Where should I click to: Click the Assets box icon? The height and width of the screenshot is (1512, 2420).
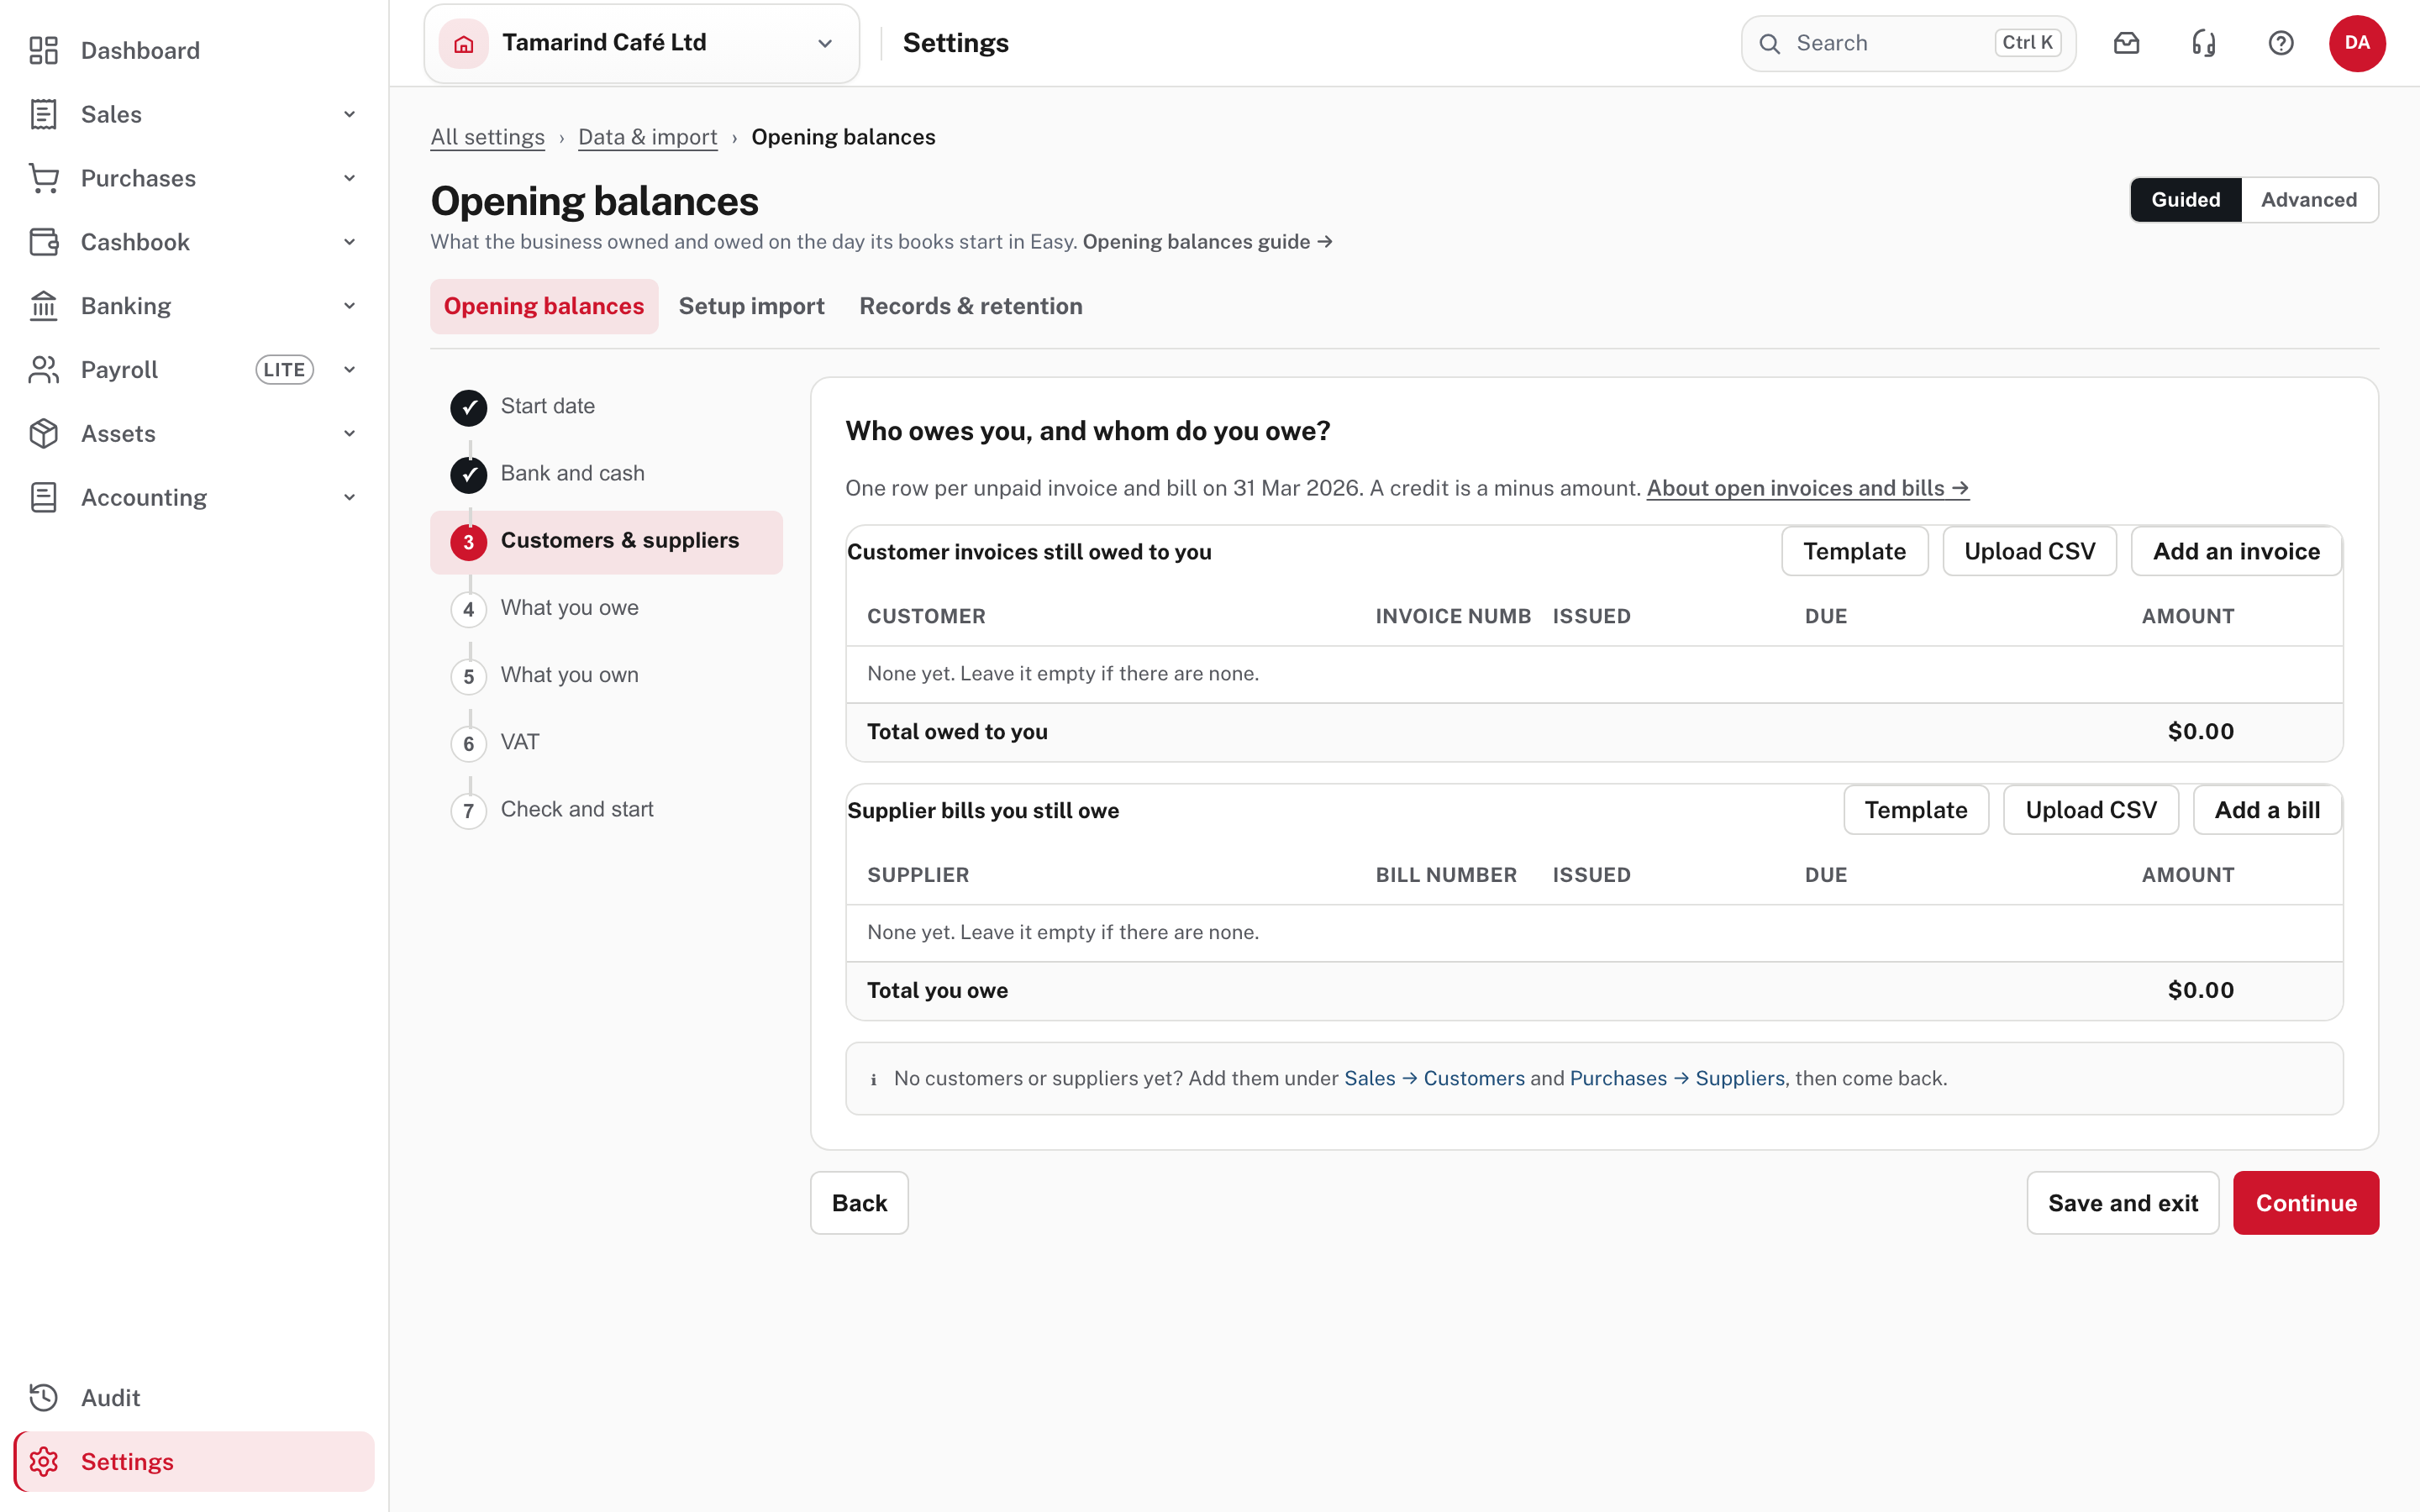click(44, 434)
